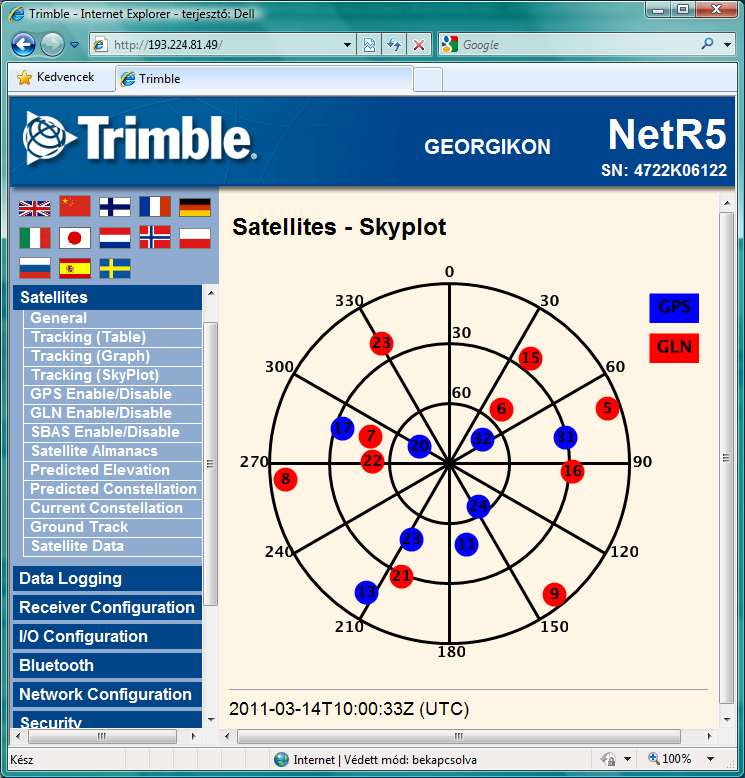Pick the Norwegian flag language
The image size is (745, 778).
[x=155, y=237]
